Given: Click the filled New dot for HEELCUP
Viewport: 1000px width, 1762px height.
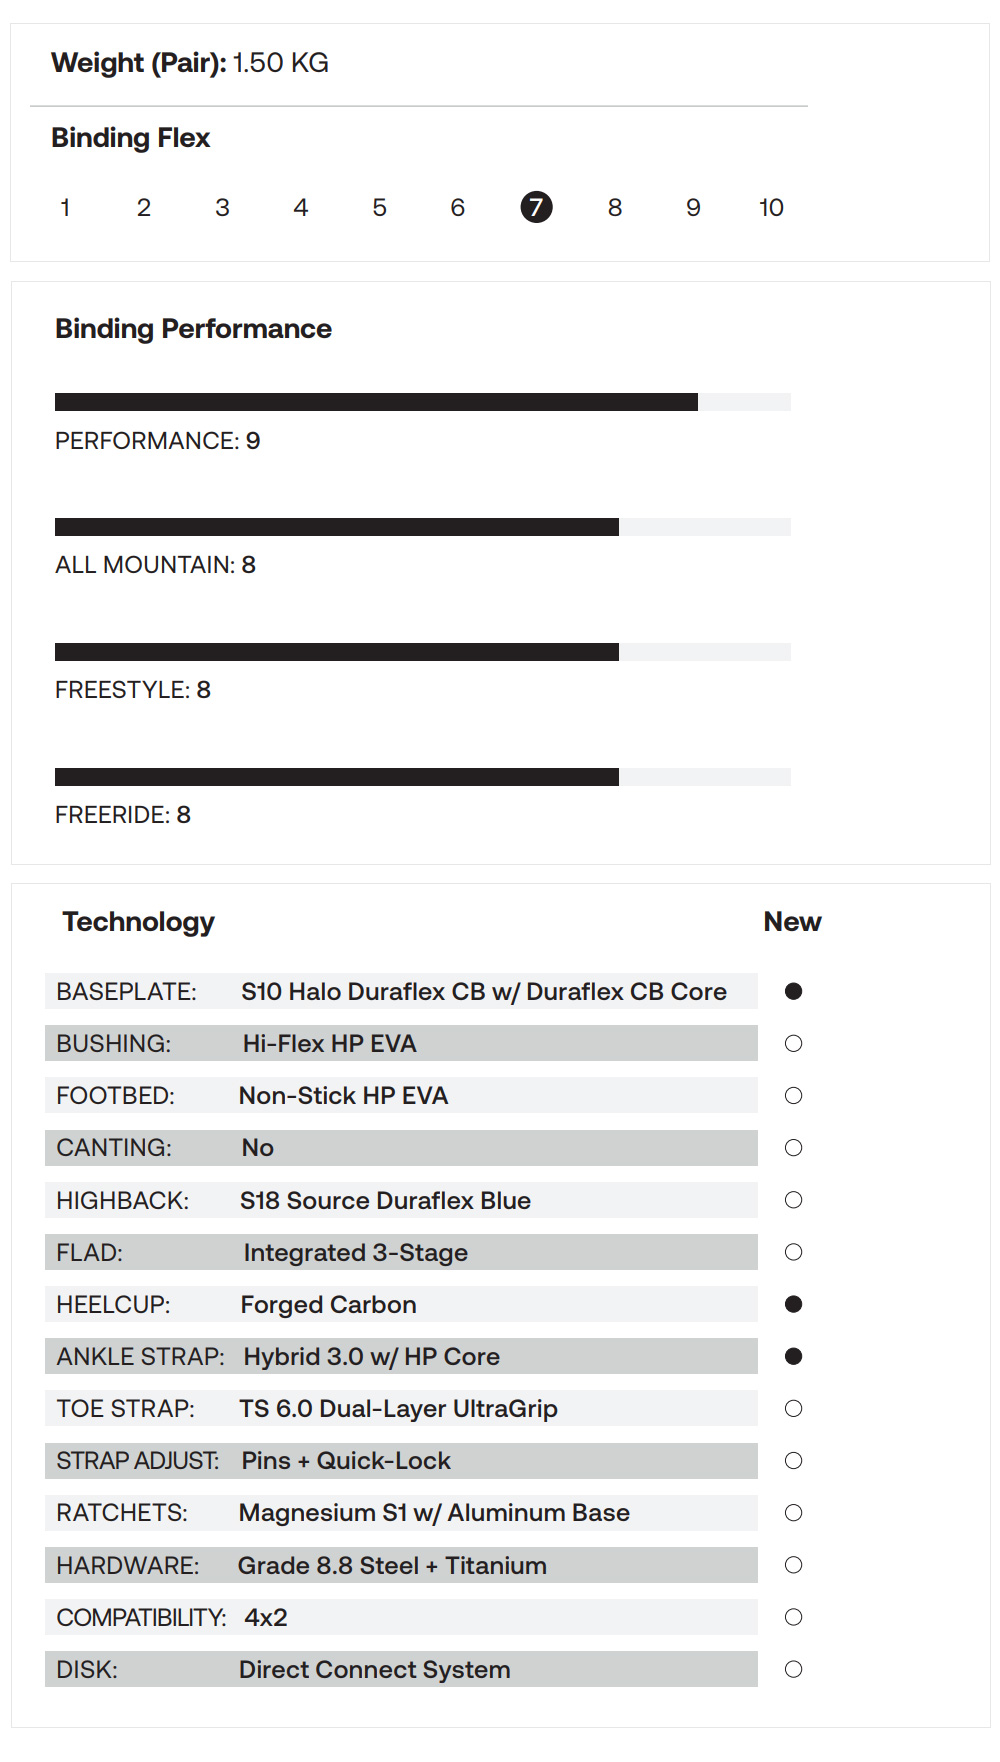Looking at the screenshot, I should [794, 1304].
